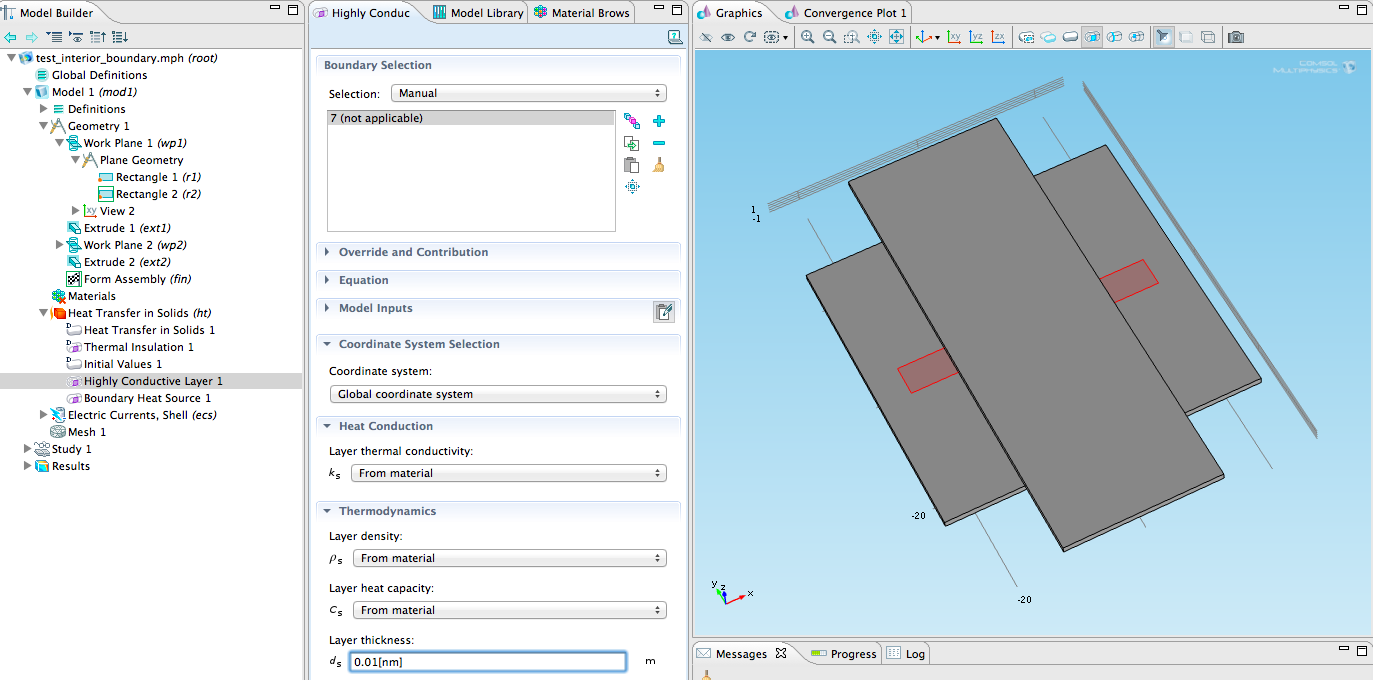The image size is (1373, 680).
Task: Click the minus icon to remove from selection
Action: click(659, 143)
